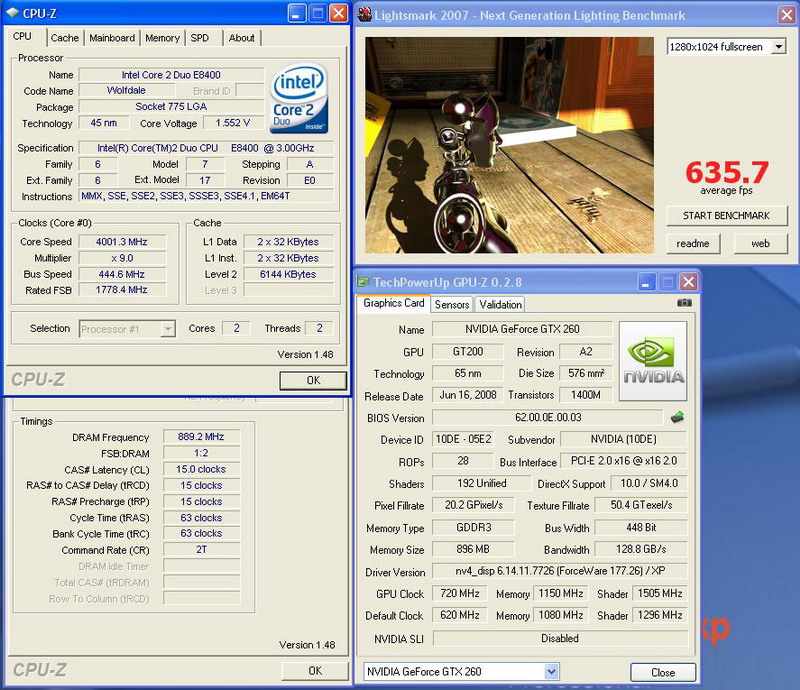Click the Shader clock value 1505 MHz

(x=660, y=594)
